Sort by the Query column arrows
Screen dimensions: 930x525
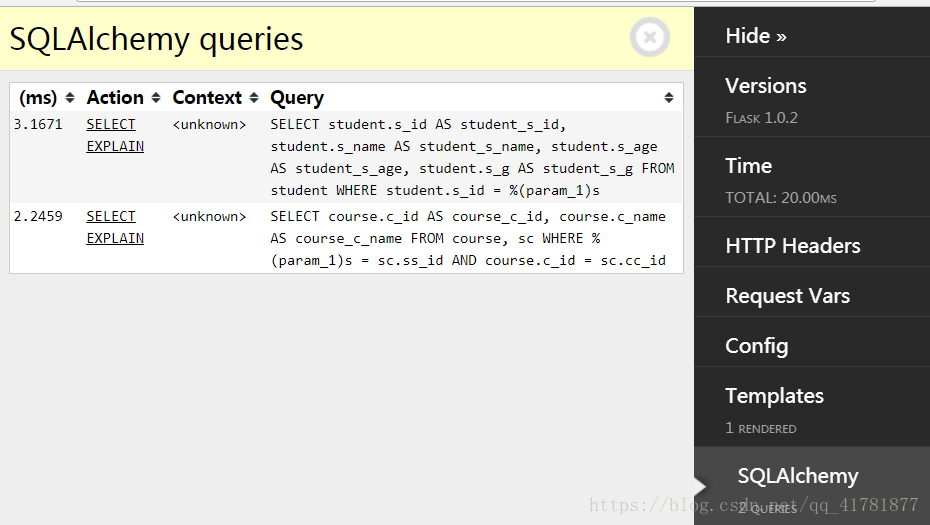click(668, 98)
